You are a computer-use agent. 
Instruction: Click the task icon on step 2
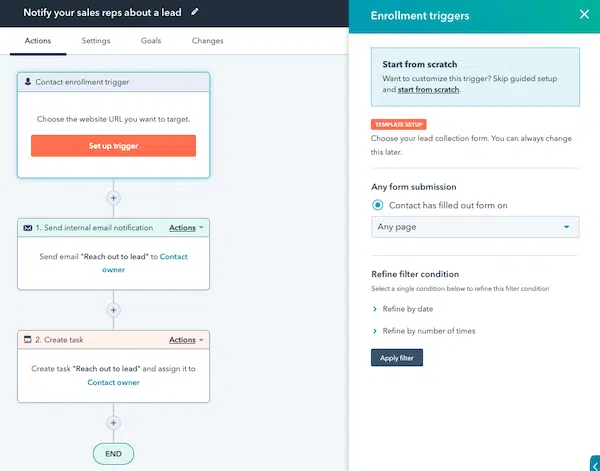[27, 340]
